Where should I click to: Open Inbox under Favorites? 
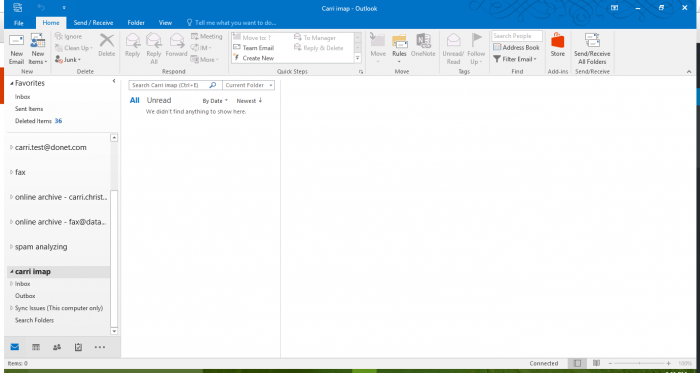click(x=22, y=97)
